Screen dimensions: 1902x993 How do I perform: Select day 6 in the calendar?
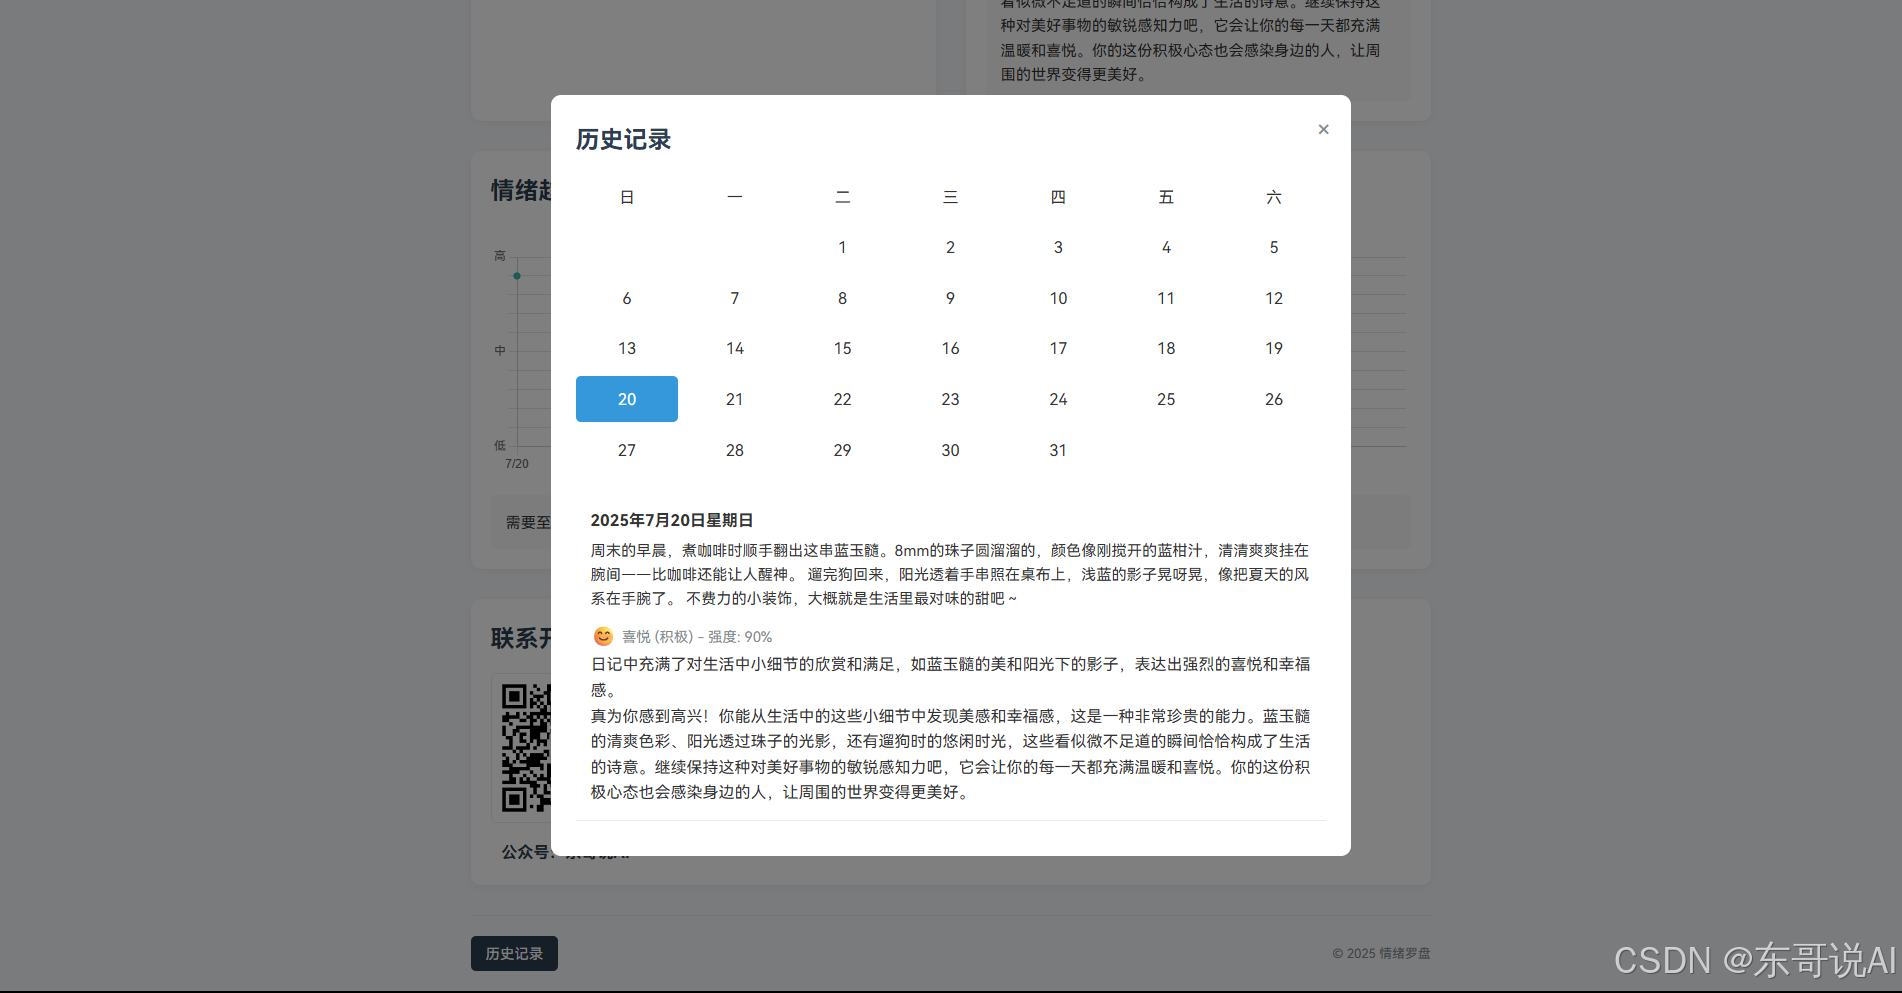click(x=627, y=298)
